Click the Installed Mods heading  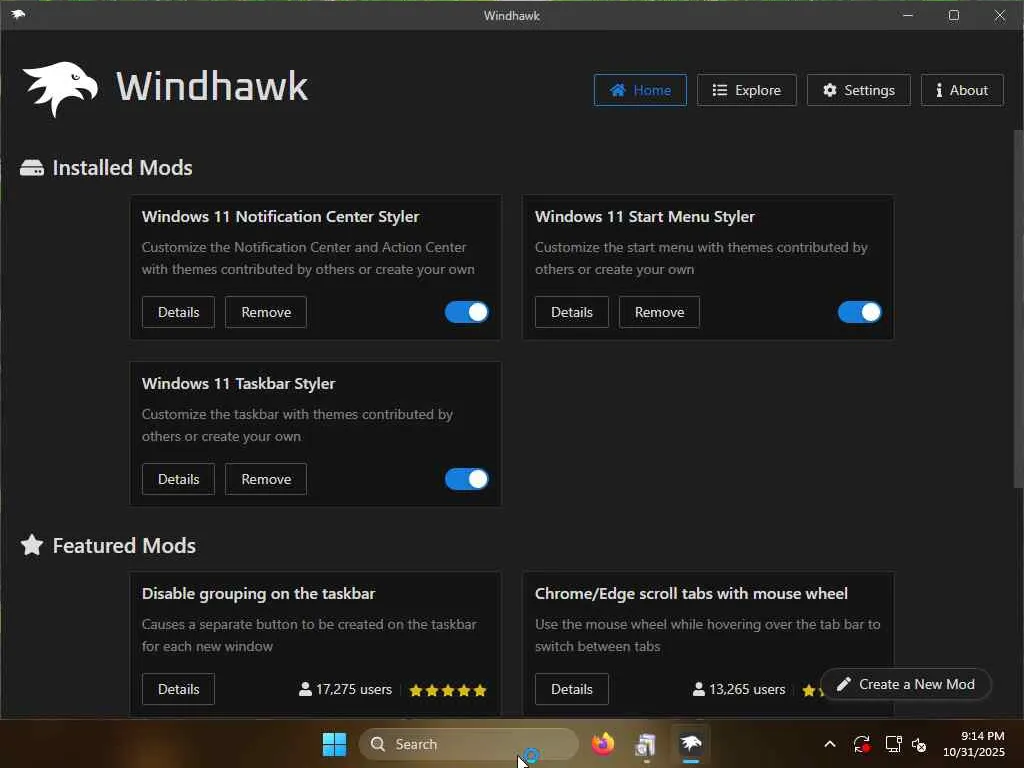click(122, 168)
